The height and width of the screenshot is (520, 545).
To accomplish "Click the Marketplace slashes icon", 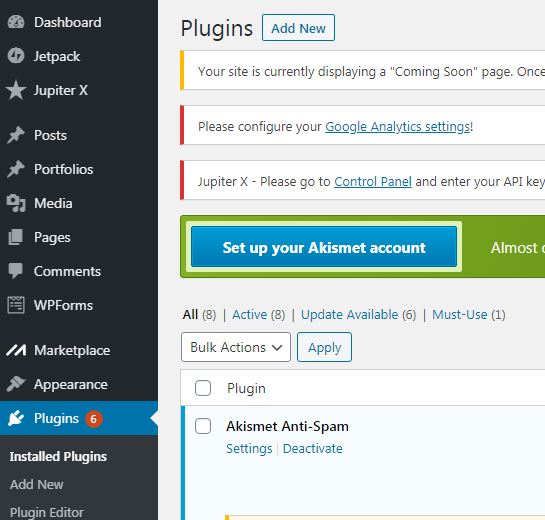I will point(16,350).
